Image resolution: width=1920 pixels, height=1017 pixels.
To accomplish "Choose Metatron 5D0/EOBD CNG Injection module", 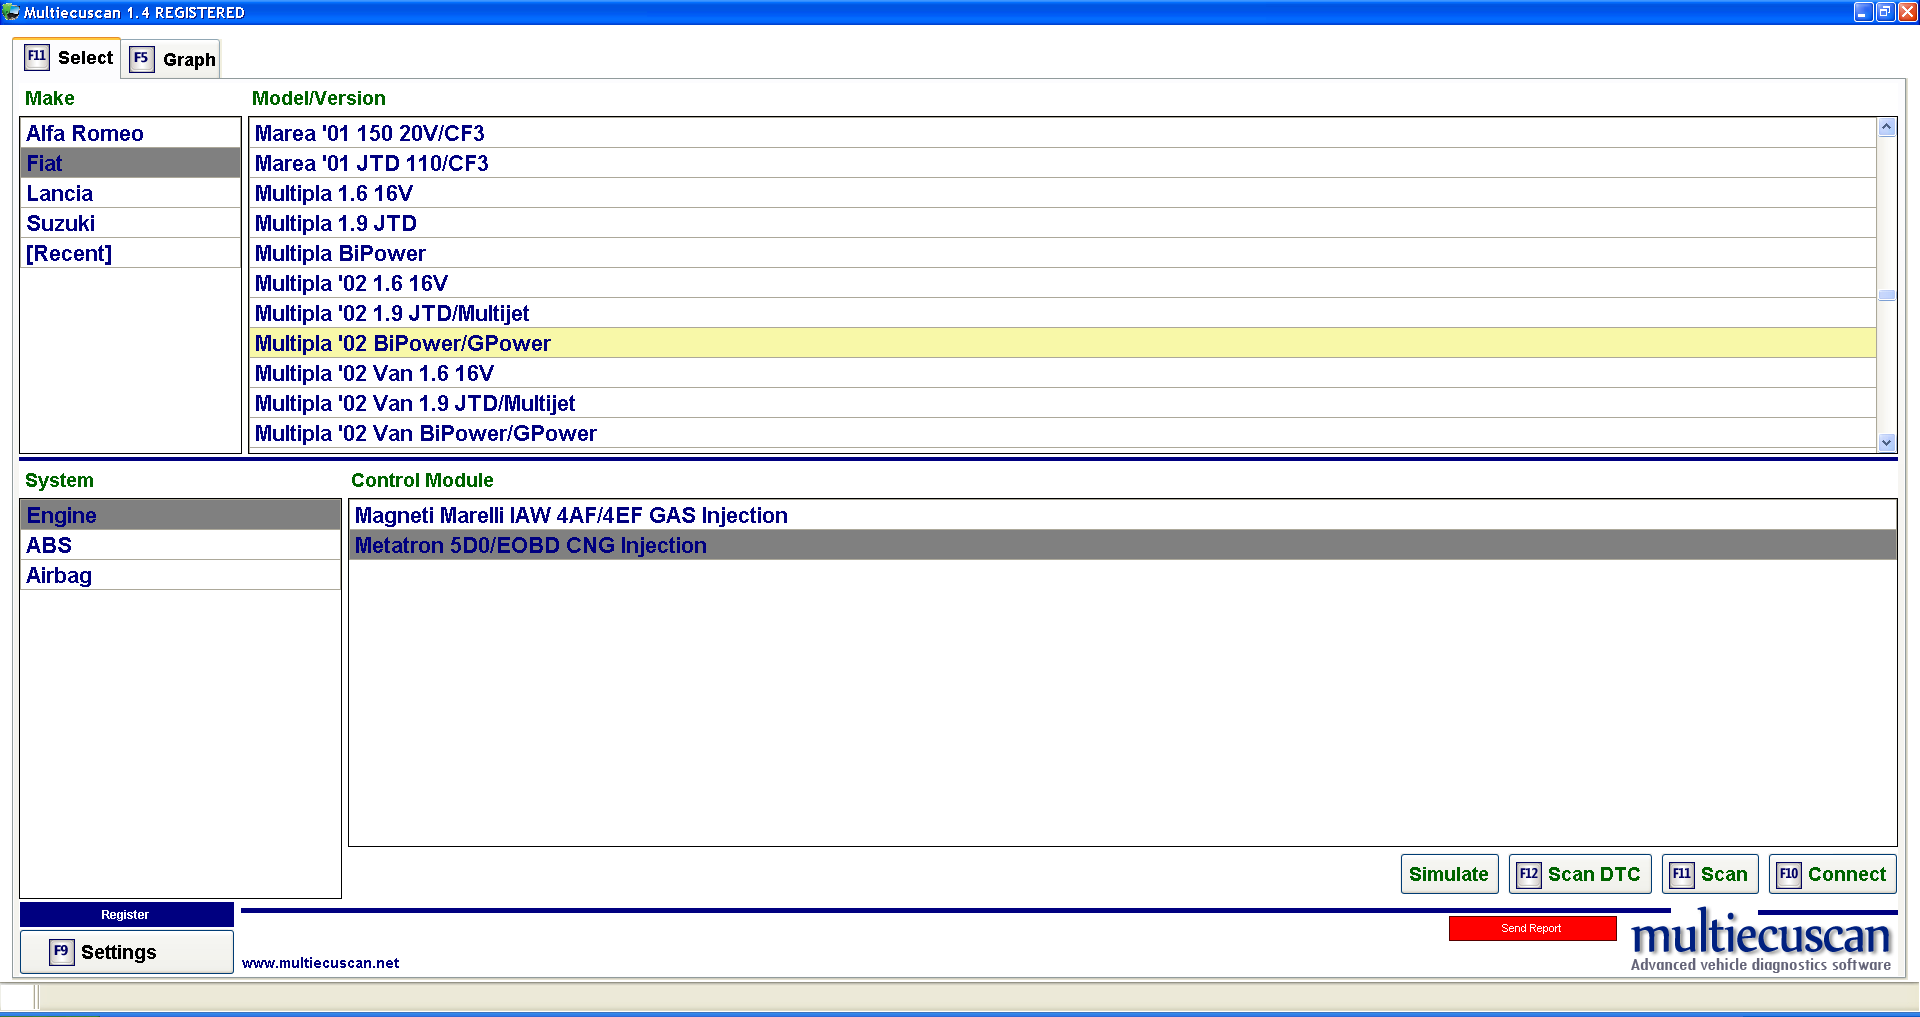I will coord(1122,545).
